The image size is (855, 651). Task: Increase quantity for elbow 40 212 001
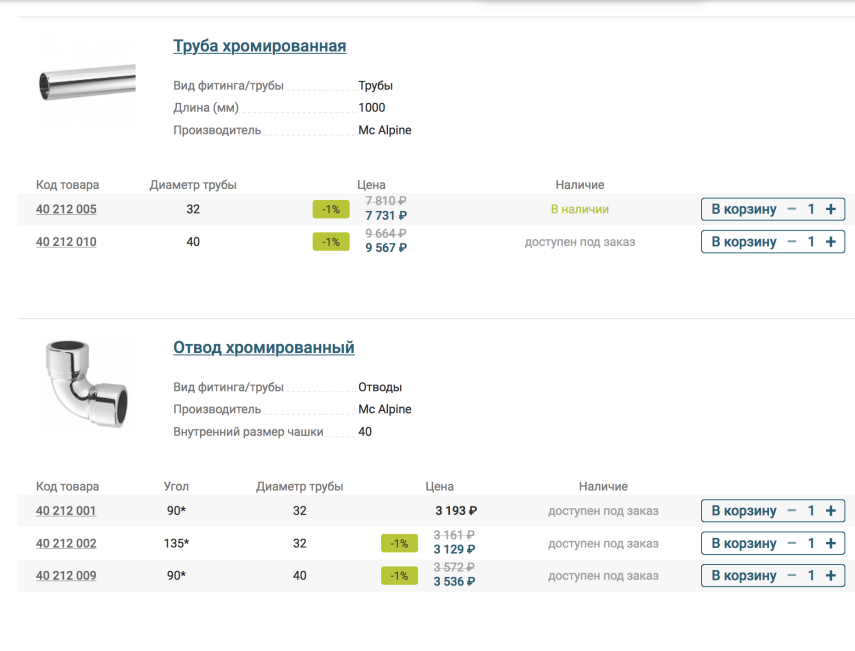tap(831, 511)
